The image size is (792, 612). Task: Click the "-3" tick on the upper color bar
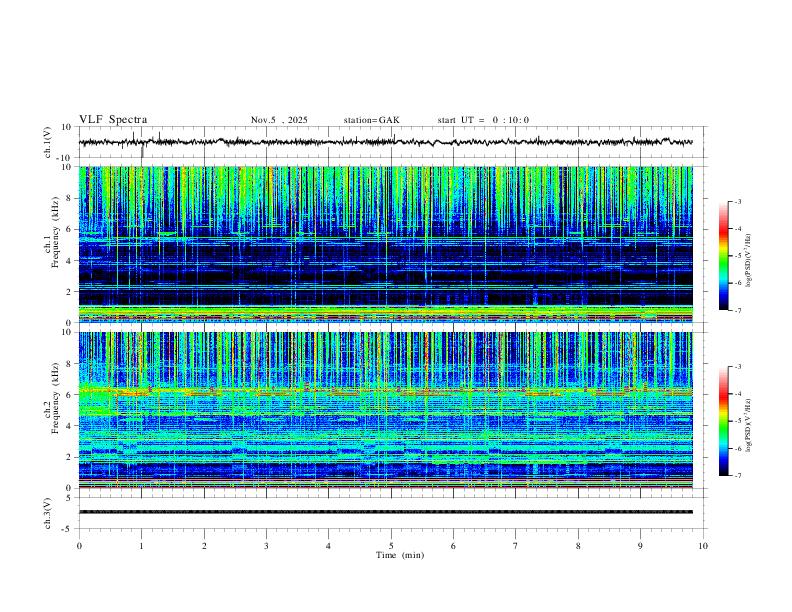737,201
